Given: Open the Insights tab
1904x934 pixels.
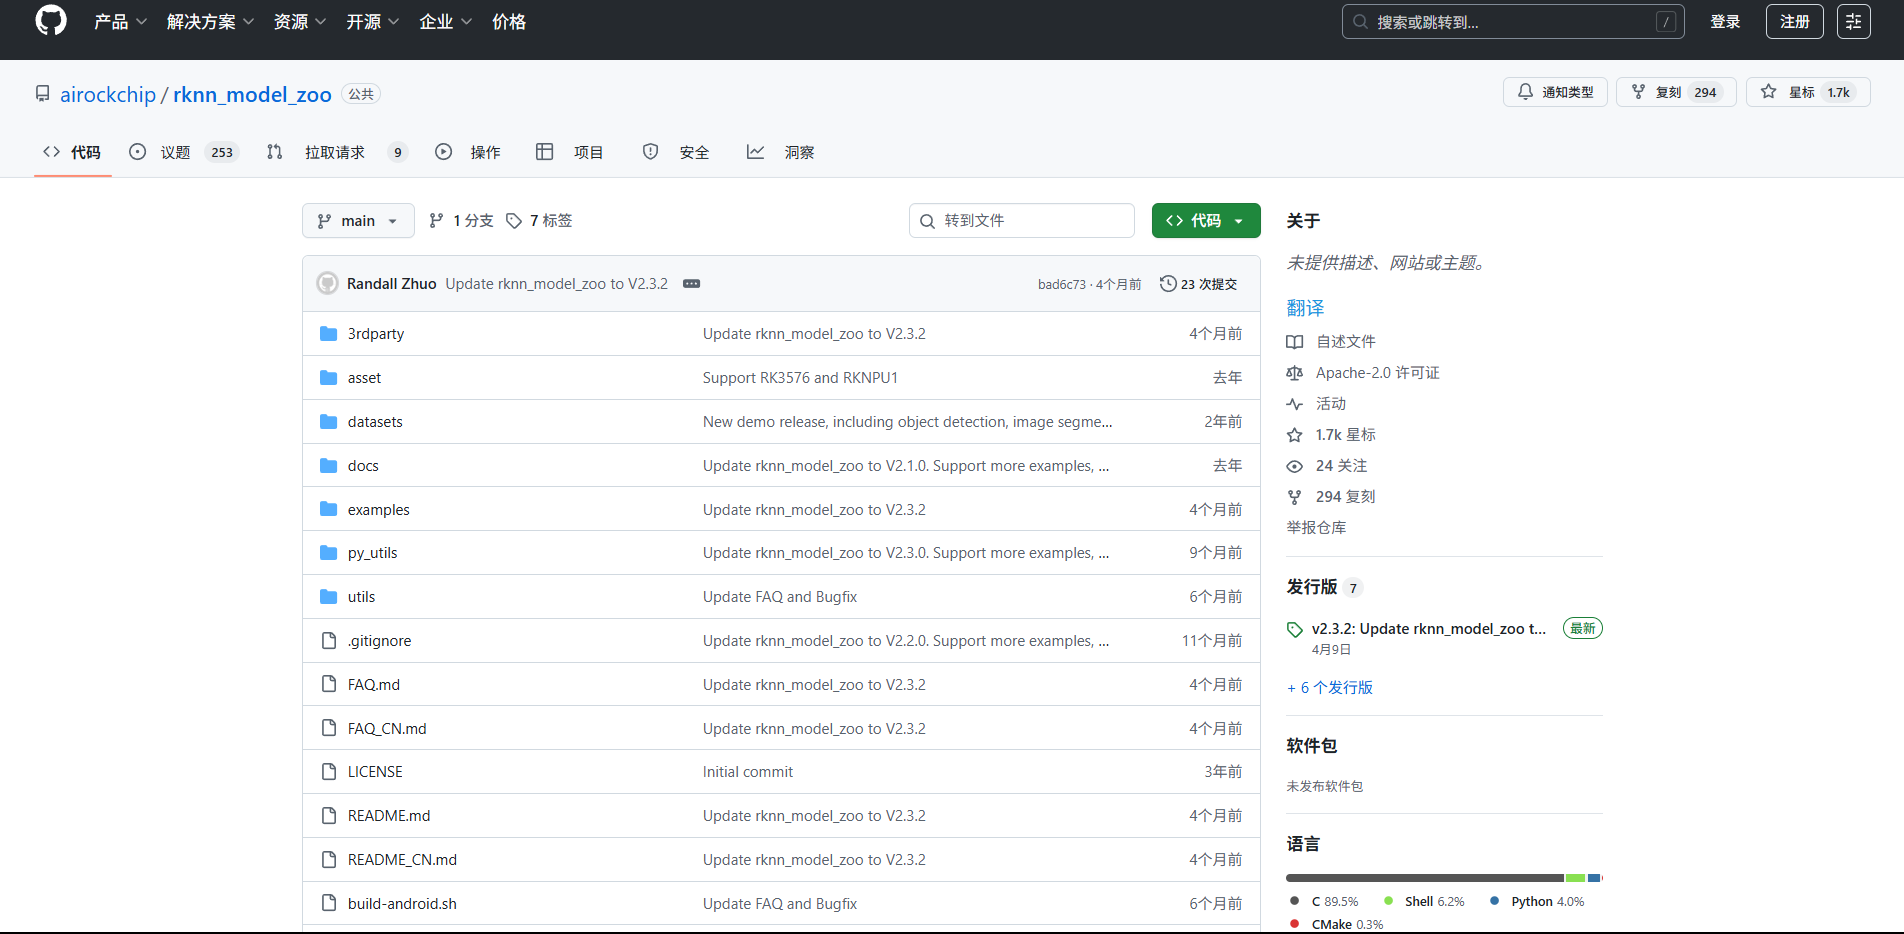Looking at the screenshot, I should click(781, 152).
